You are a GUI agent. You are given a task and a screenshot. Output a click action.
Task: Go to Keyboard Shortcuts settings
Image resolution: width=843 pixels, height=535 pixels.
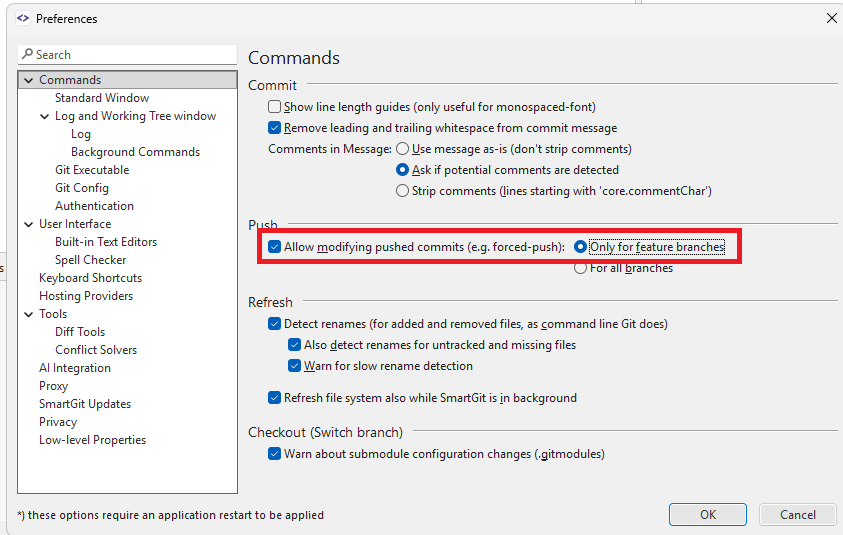click(x=90, y=278)
